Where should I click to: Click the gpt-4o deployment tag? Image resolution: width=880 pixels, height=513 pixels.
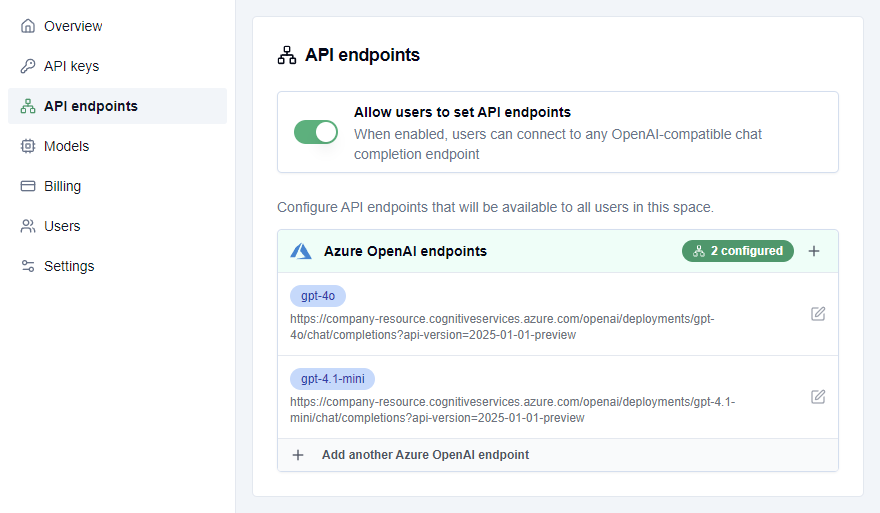[x=318, y=295]
